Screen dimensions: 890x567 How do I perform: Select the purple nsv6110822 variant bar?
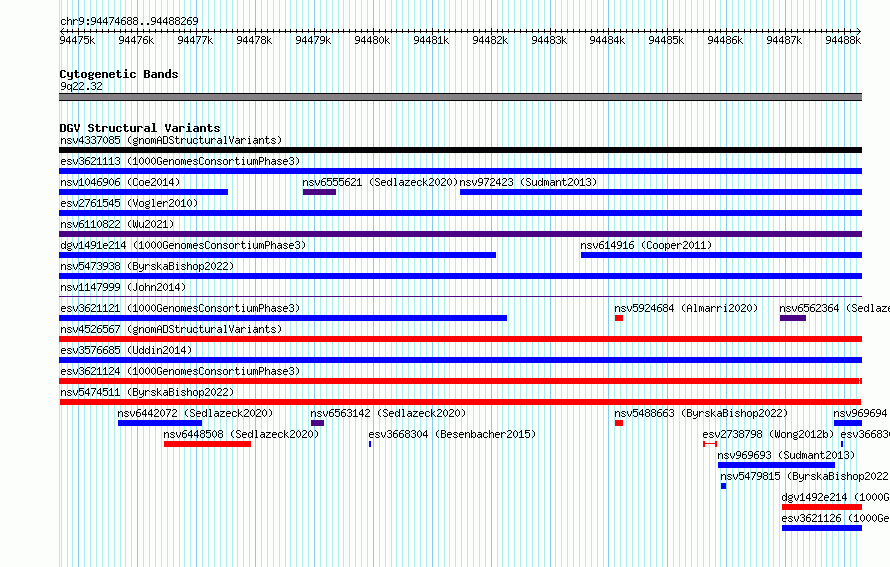tap(460, 234)
